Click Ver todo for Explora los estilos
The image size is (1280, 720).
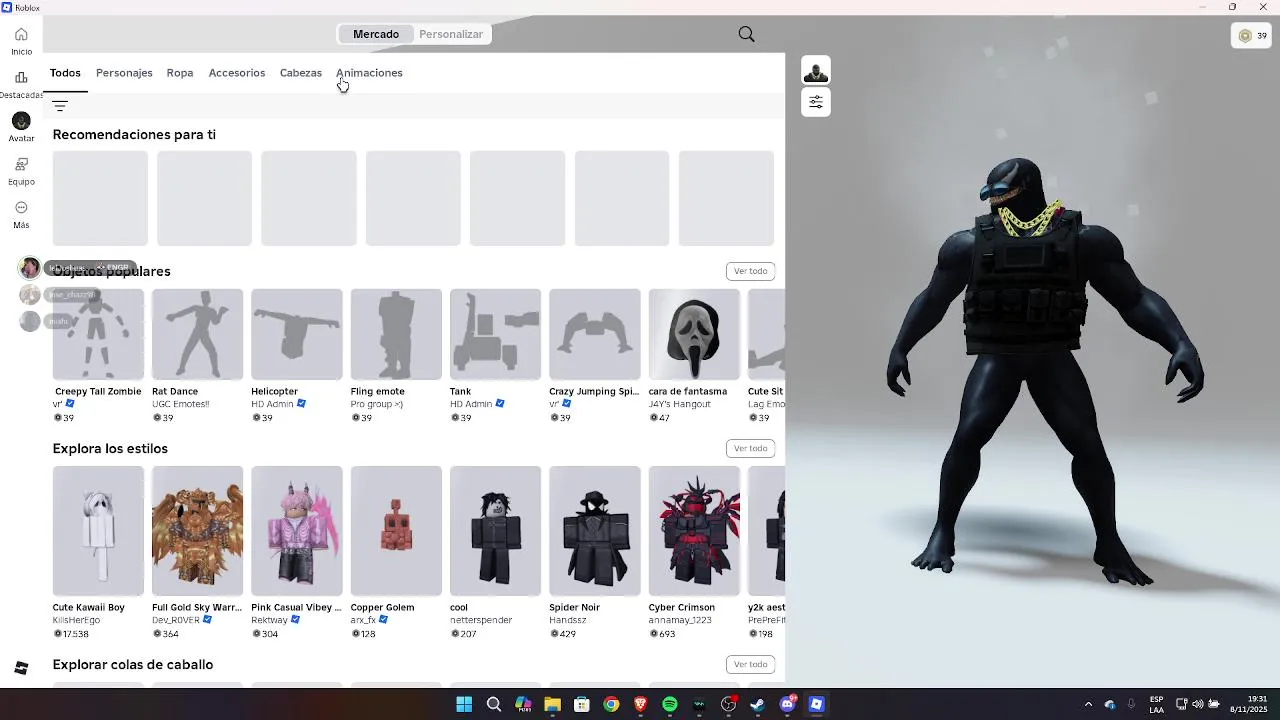(750, 448)
